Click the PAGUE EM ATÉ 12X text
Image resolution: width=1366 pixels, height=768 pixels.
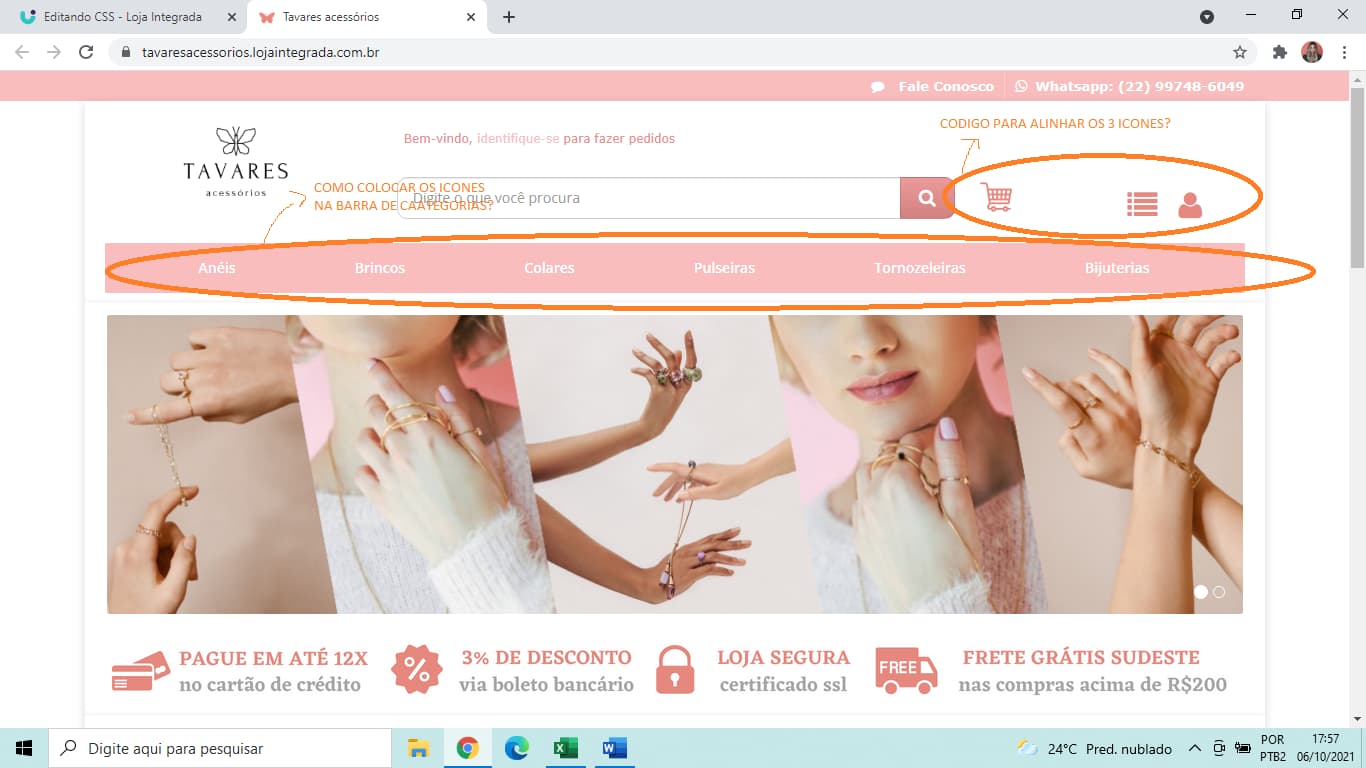[274, 658]
